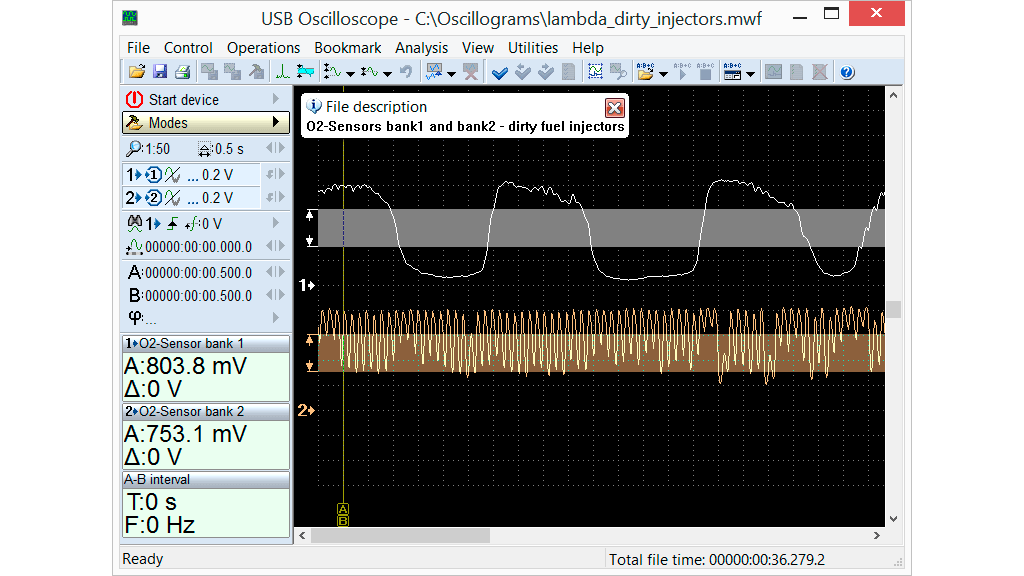Click cursor A time value 00000:00:00.500.0
This screenshot has height=576, width=1024.
point(198,272)
